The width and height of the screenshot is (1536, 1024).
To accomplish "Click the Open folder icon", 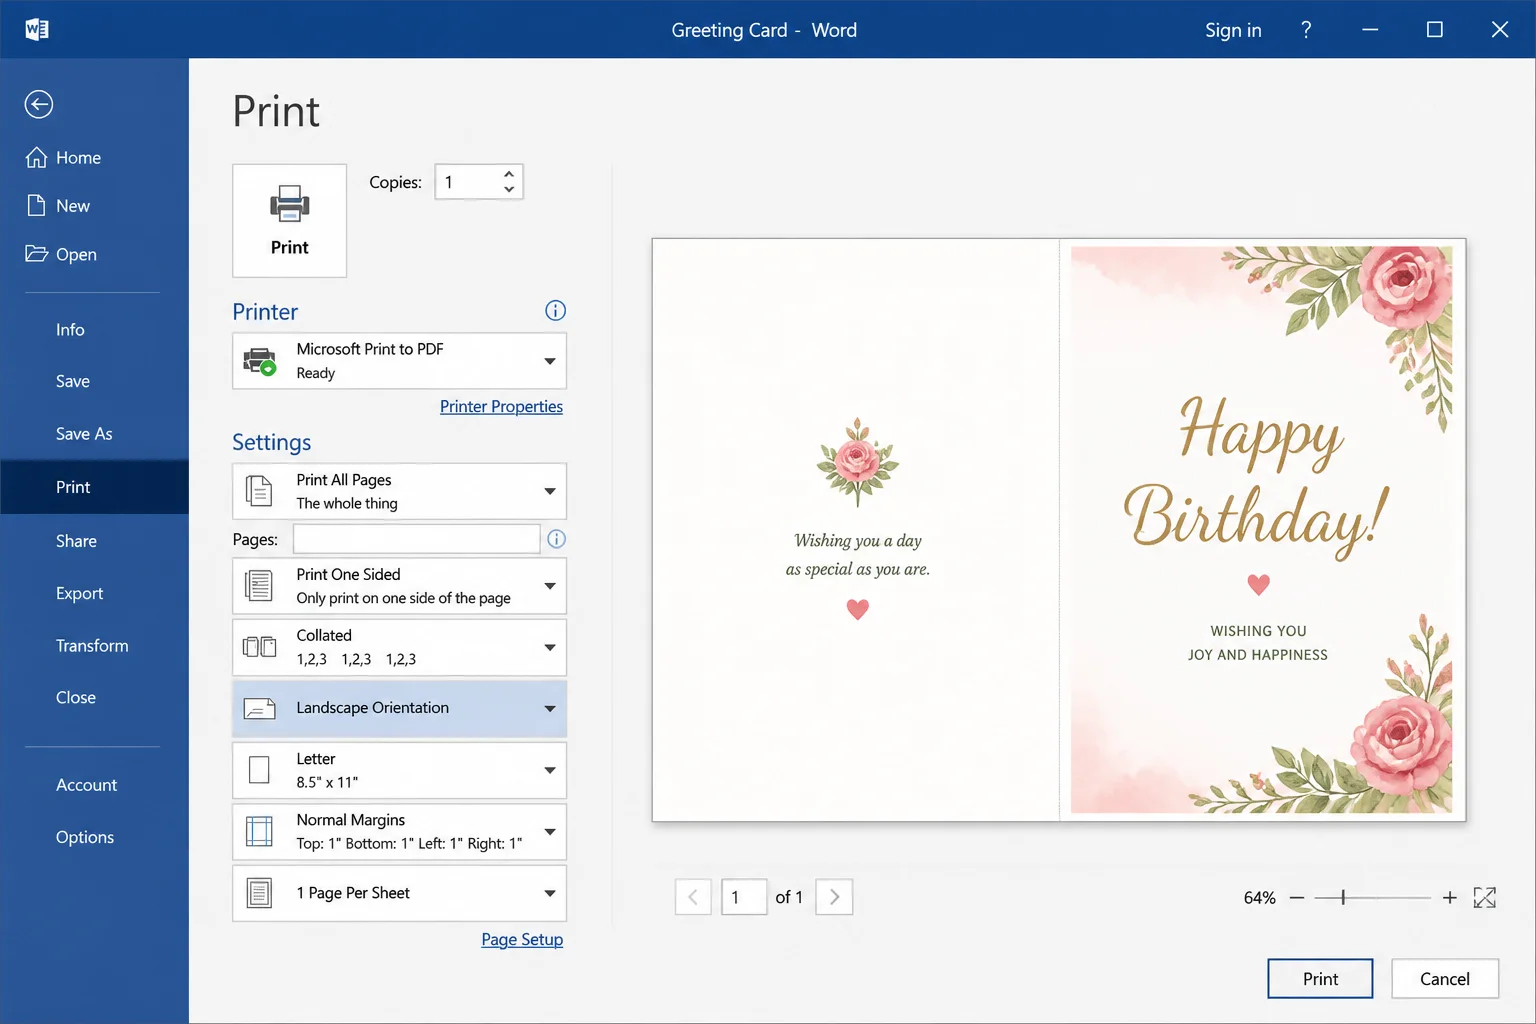I will [37, 253].
